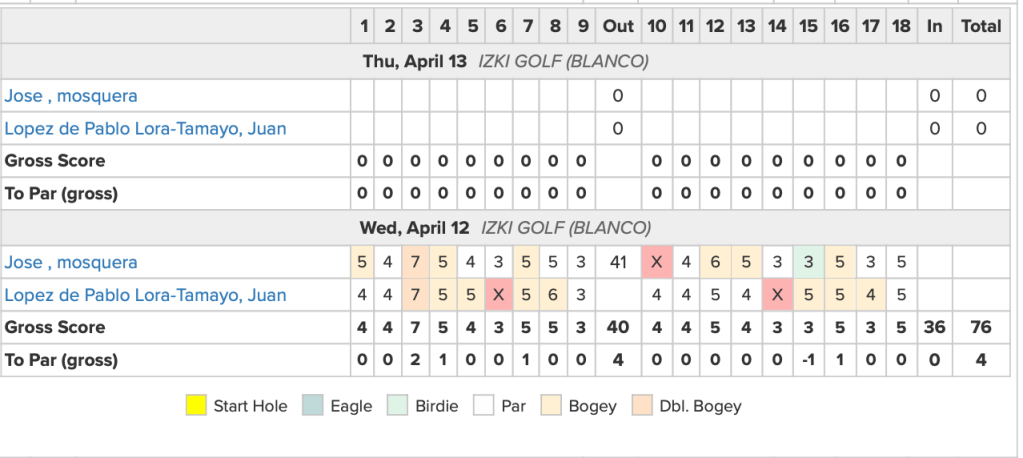Click Lopez de Pablo's red X on hole 14
This screenshot has height=458, width=1023.
point(777,295)
